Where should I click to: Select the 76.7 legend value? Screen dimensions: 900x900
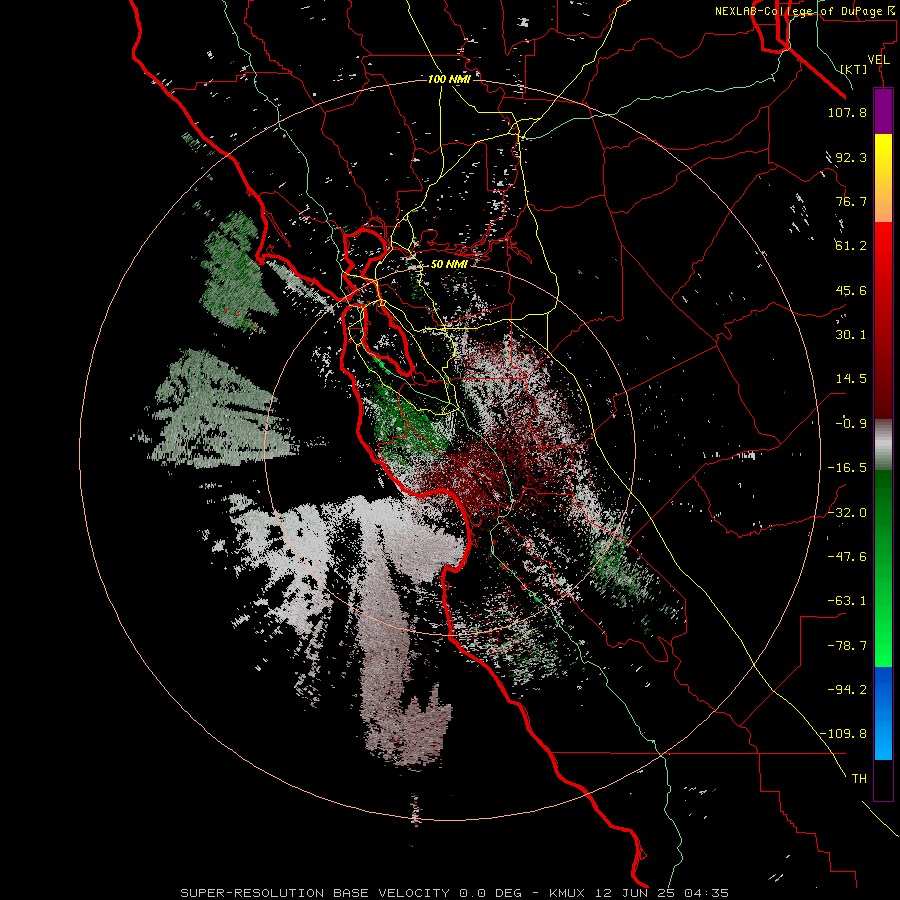click(851, 201)
